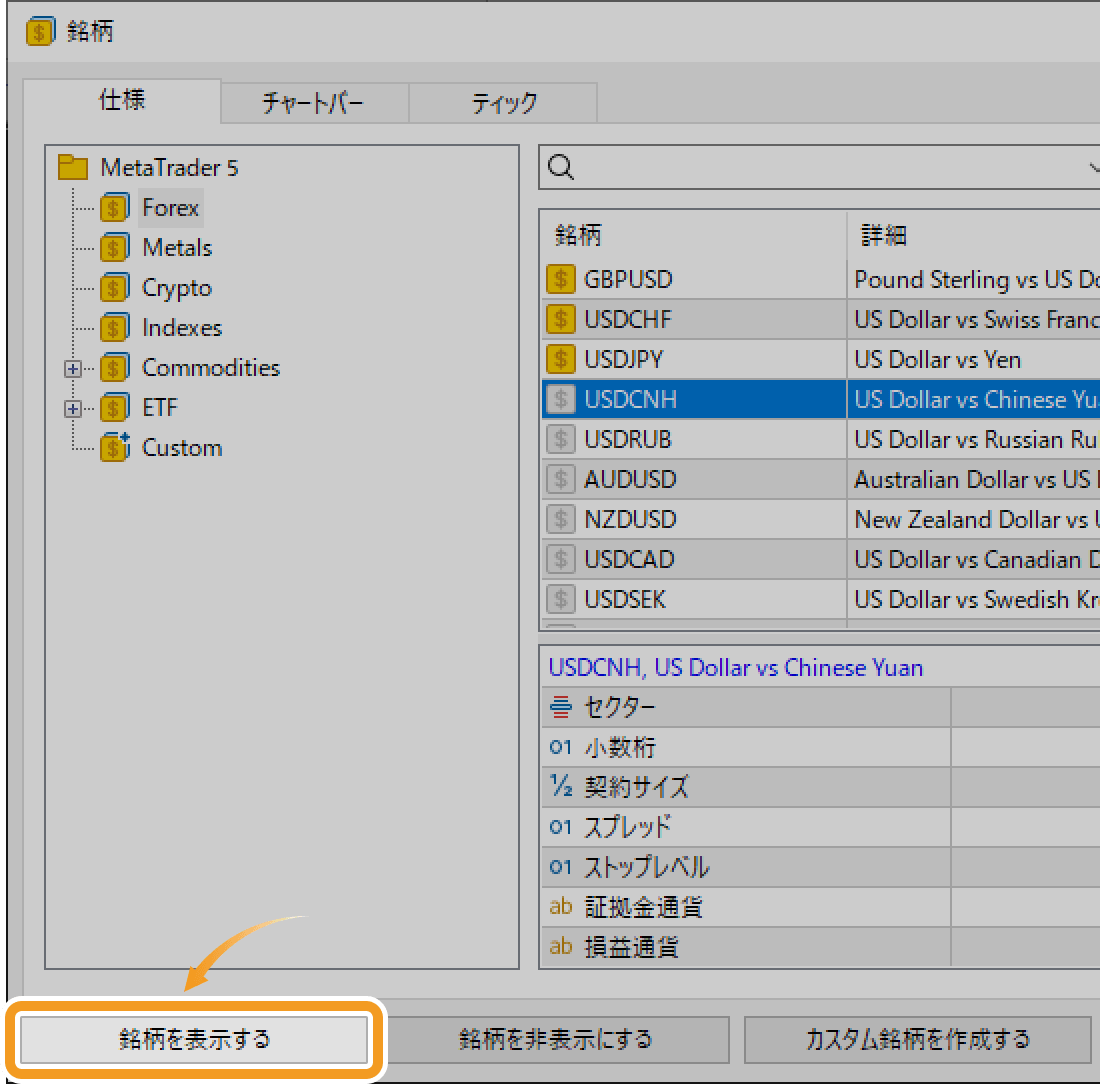Click the 証拠金通貨 property label
This screenshot has height=1084, width=1100.
coord(643,907)
